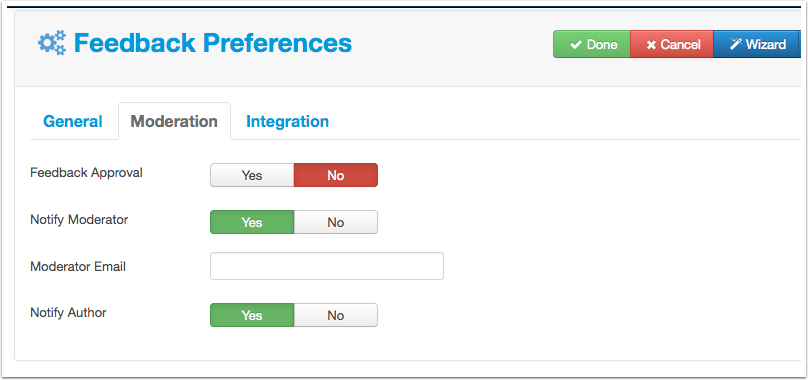
Task: Click the gears icon beside Feedback Preferences
Action: pyautogui.click(x=52, y=43)
